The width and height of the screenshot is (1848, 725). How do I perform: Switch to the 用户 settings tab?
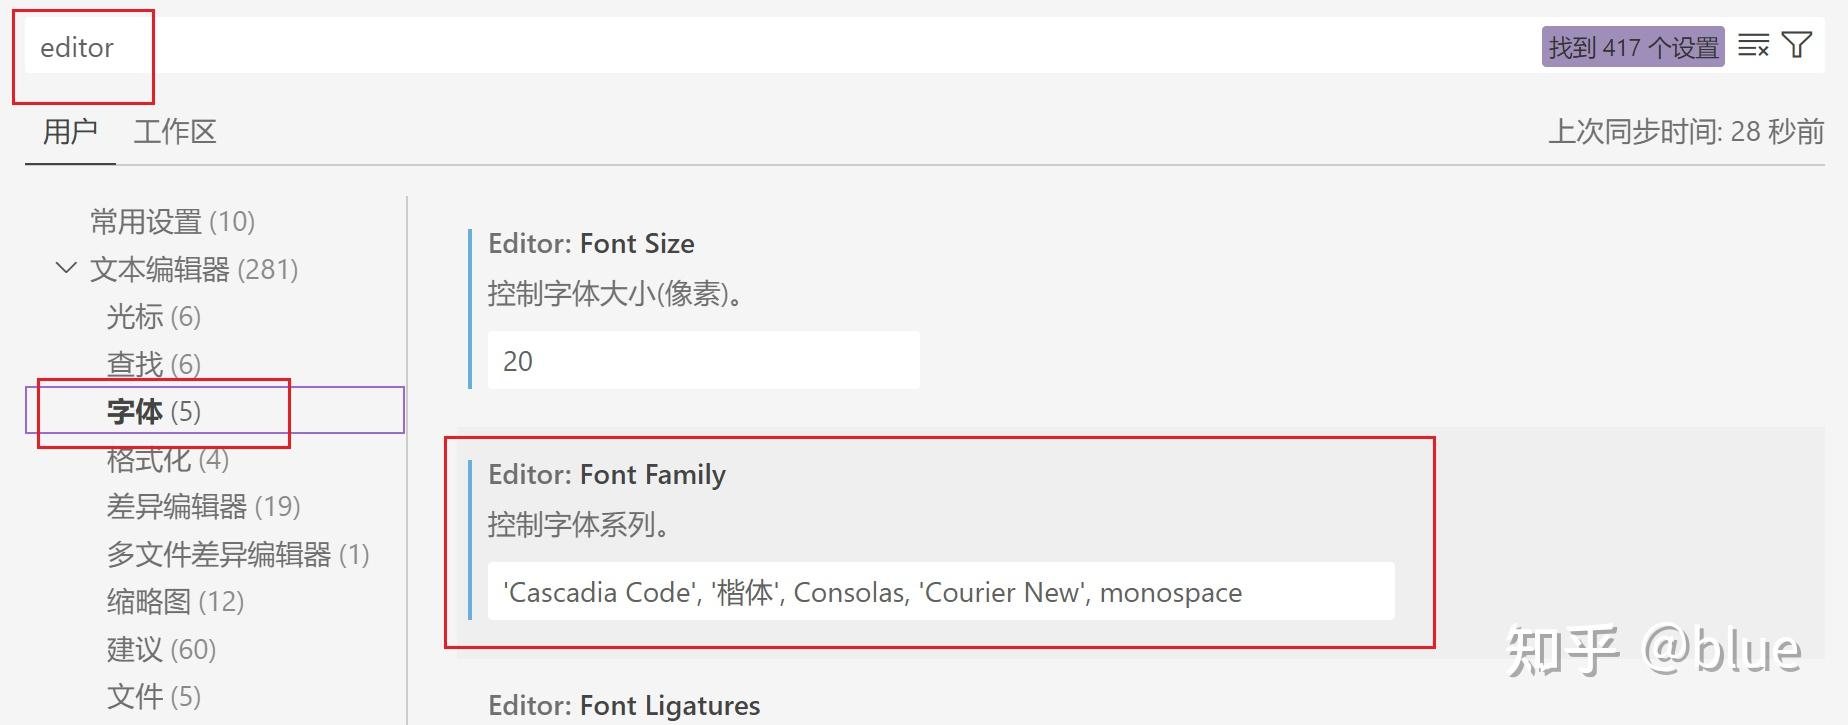click(x=70, y=132)
